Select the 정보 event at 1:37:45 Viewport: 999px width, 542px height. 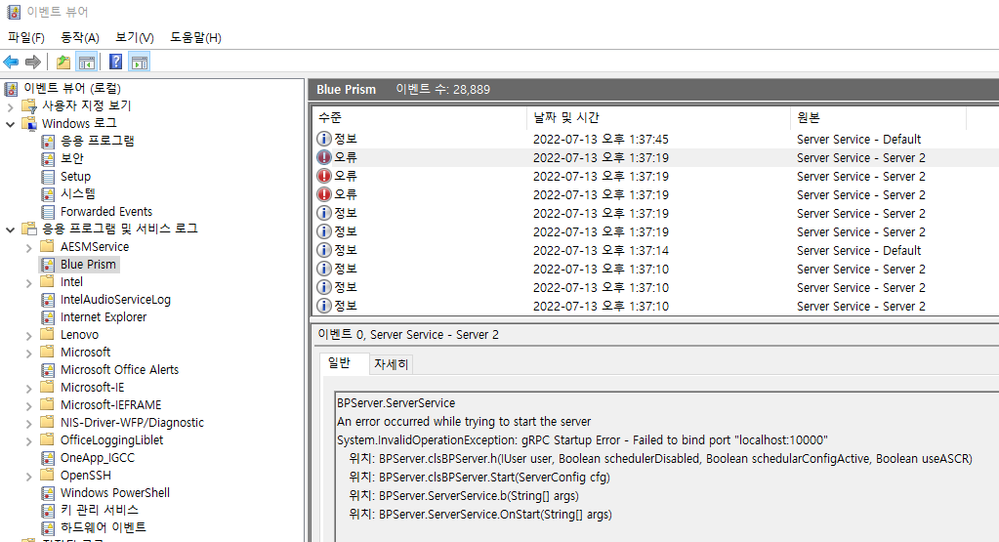(x=656, y=139)
